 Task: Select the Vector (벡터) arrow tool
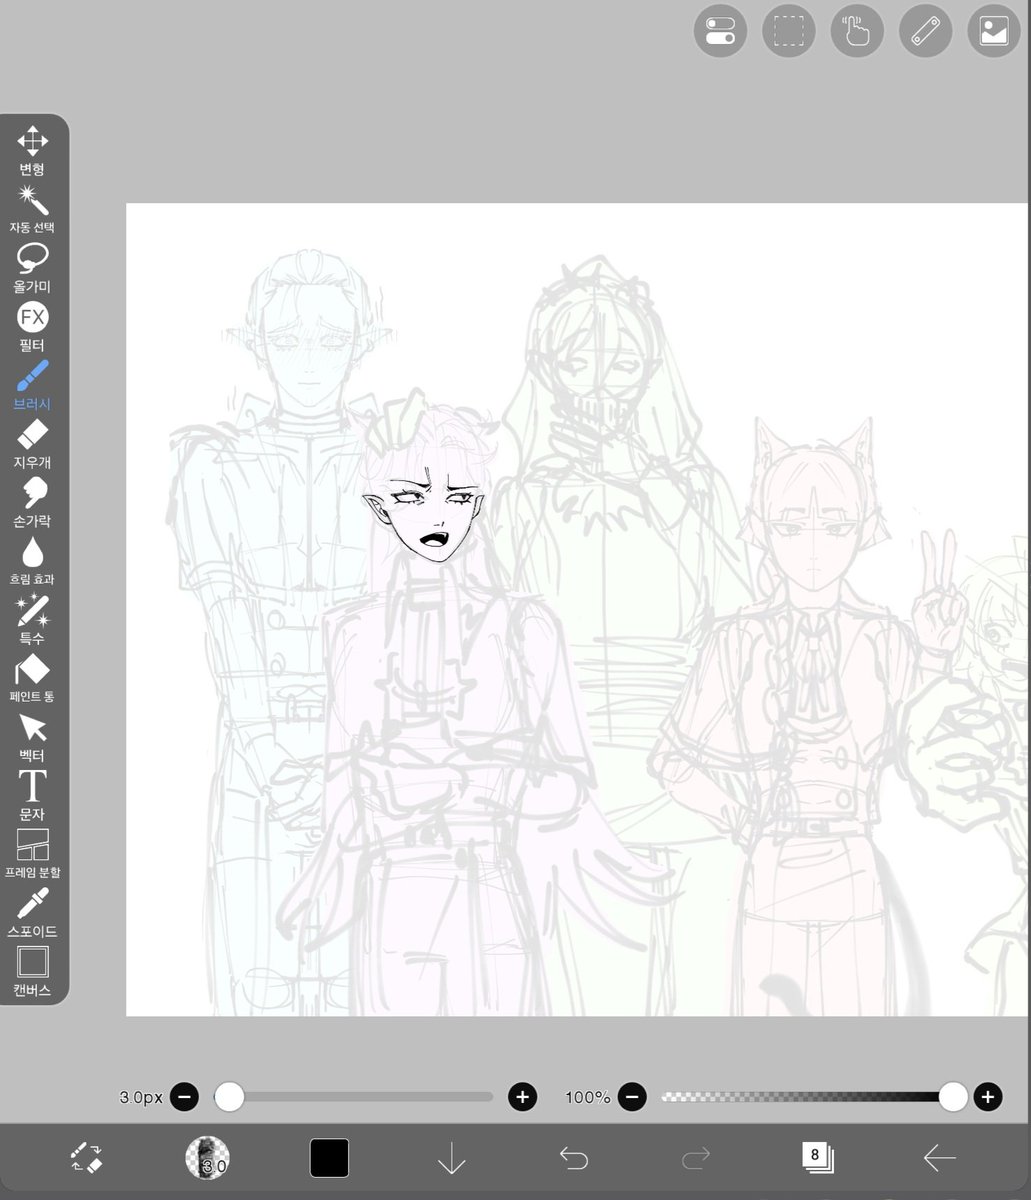coord(32,737)
